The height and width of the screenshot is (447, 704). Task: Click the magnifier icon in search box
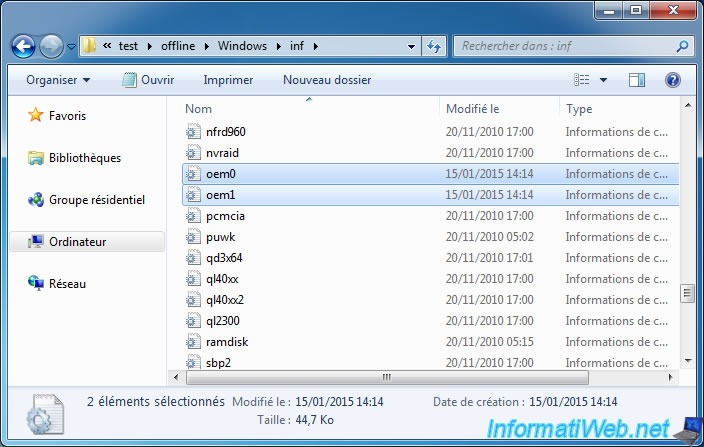(681, 46)
